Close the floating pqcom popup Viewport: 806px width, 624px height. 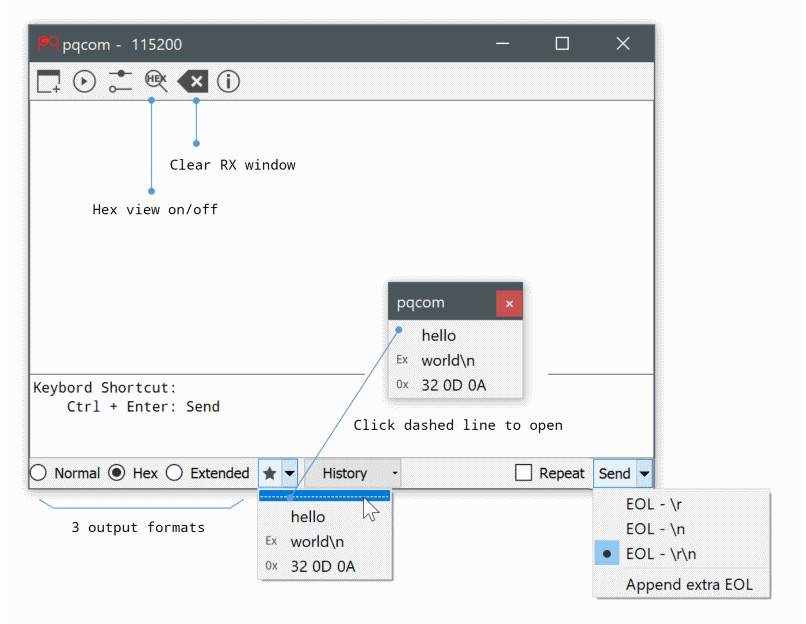(x=509, y=303)
